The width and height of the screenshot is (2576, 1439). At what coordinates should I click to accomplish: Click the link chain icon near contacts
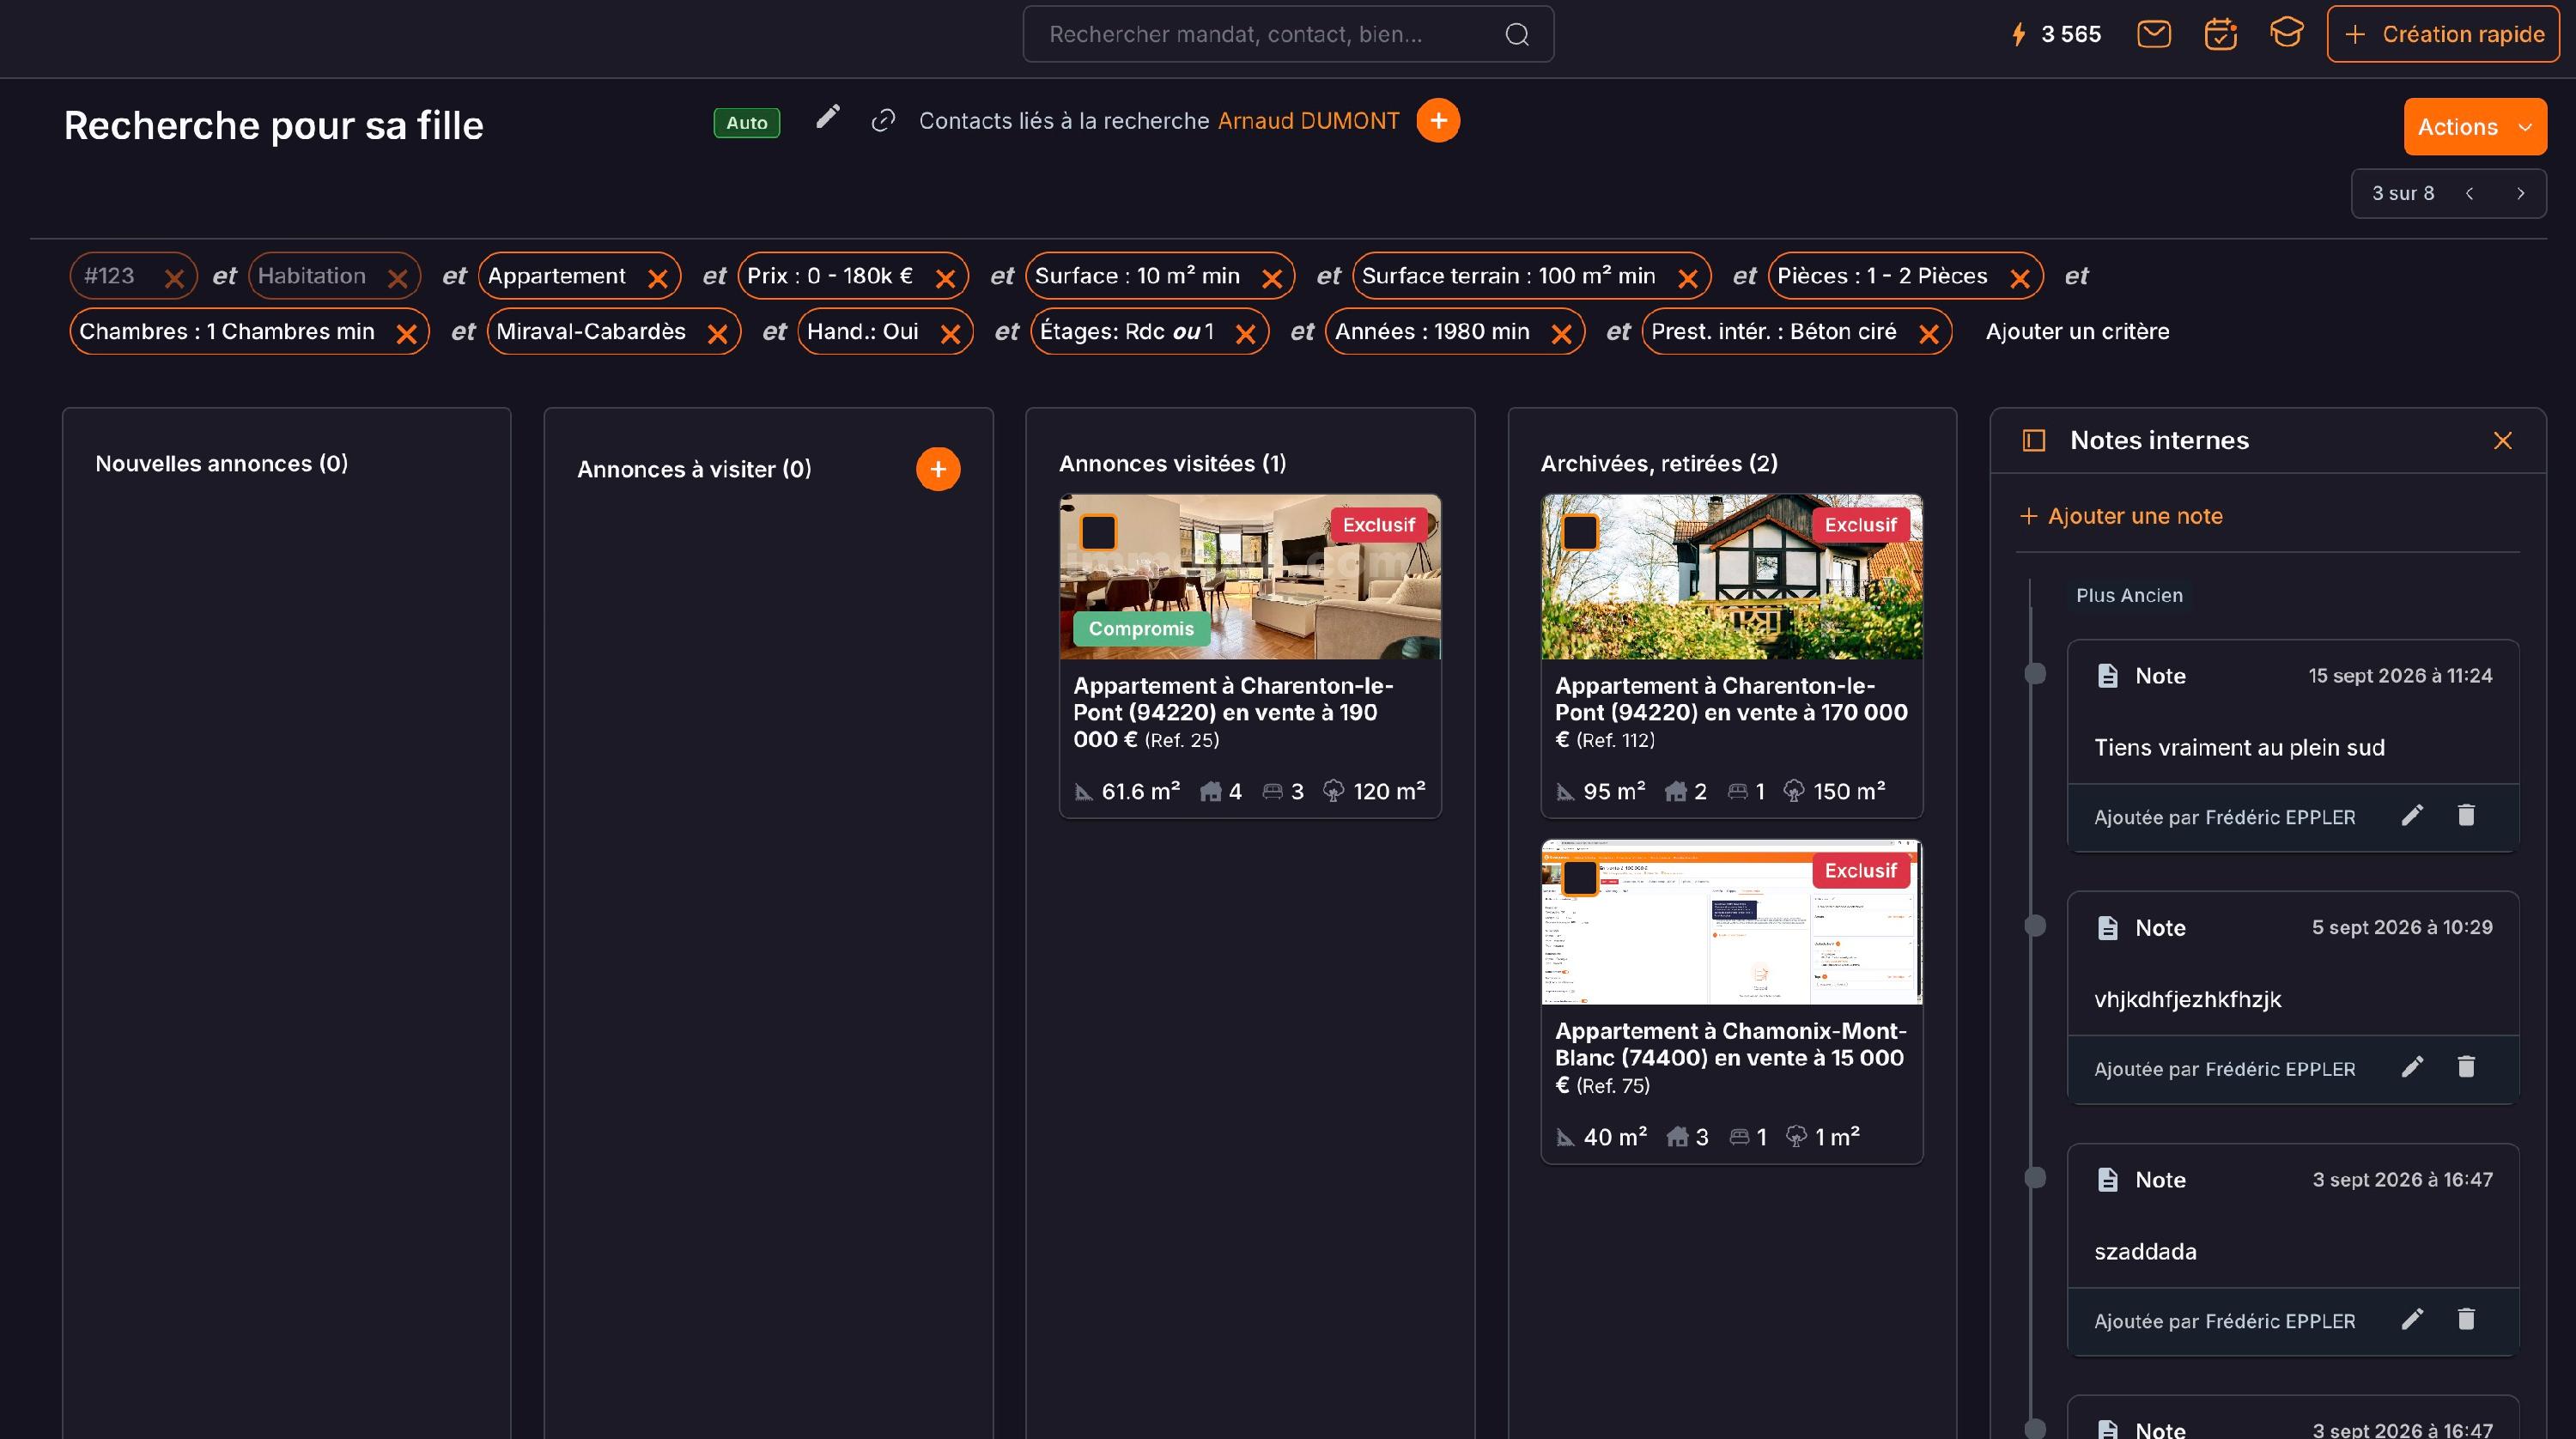coord(883,121)
